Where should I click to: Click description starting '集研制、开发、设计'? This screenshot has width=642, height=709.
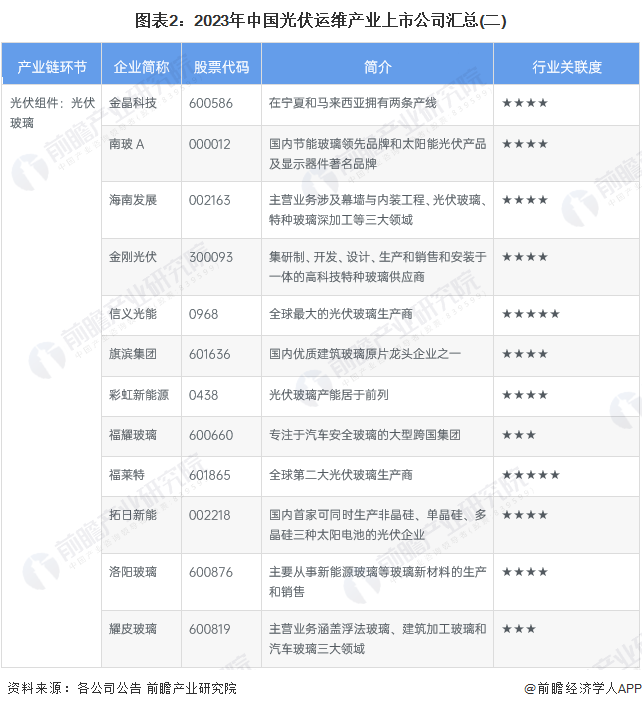378,266
